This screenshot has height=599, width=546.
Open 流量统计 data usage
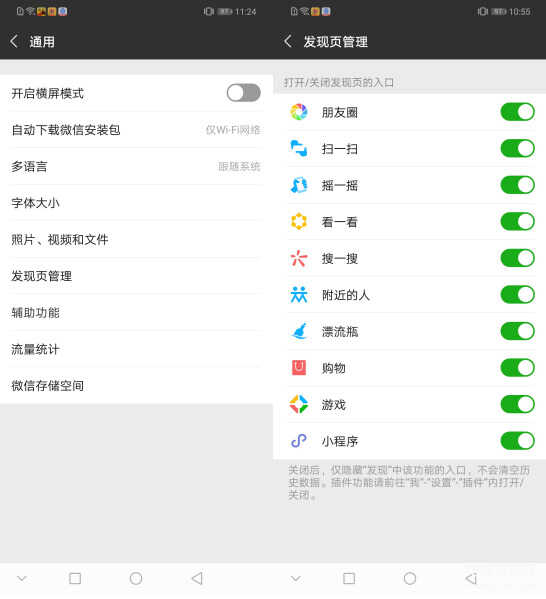[x=136, y=349]
